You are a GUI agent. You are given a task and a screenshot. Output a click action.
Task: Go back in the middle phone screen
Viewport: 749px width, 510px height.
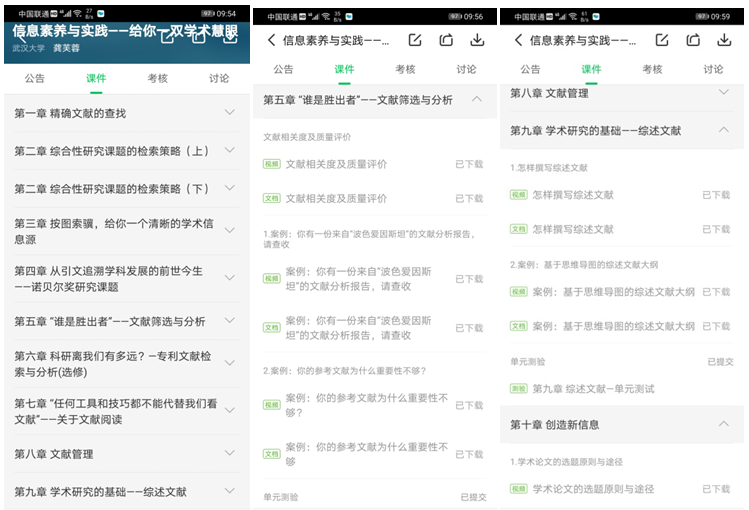pyautogui.click(x=271, y=40)
